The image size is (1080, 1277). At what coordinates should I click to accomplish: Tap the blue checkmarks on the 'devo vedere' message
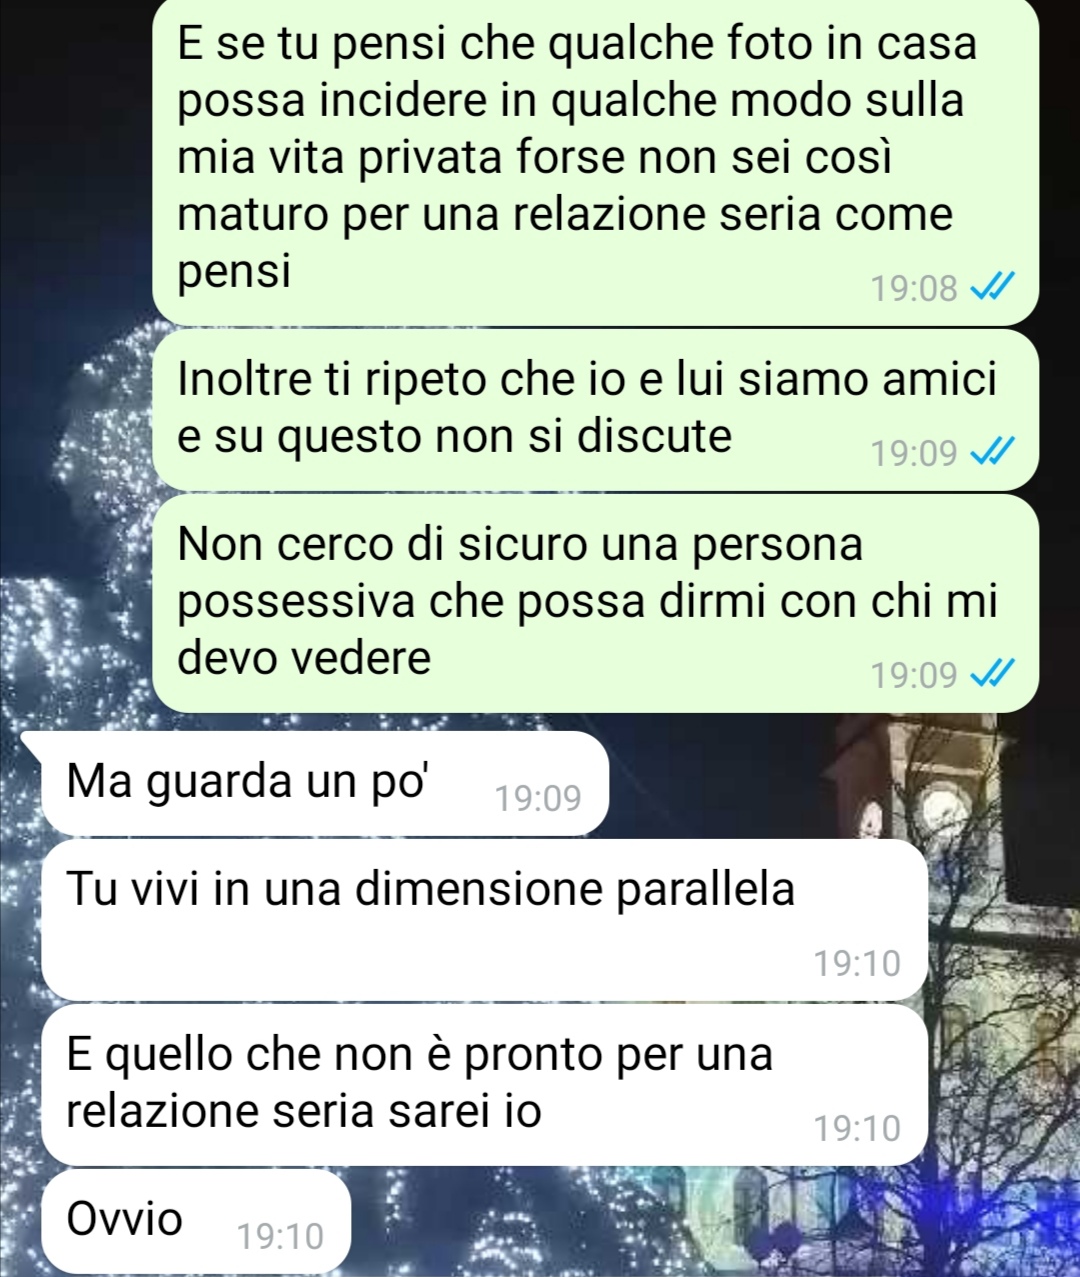click(x=993, y=675)
